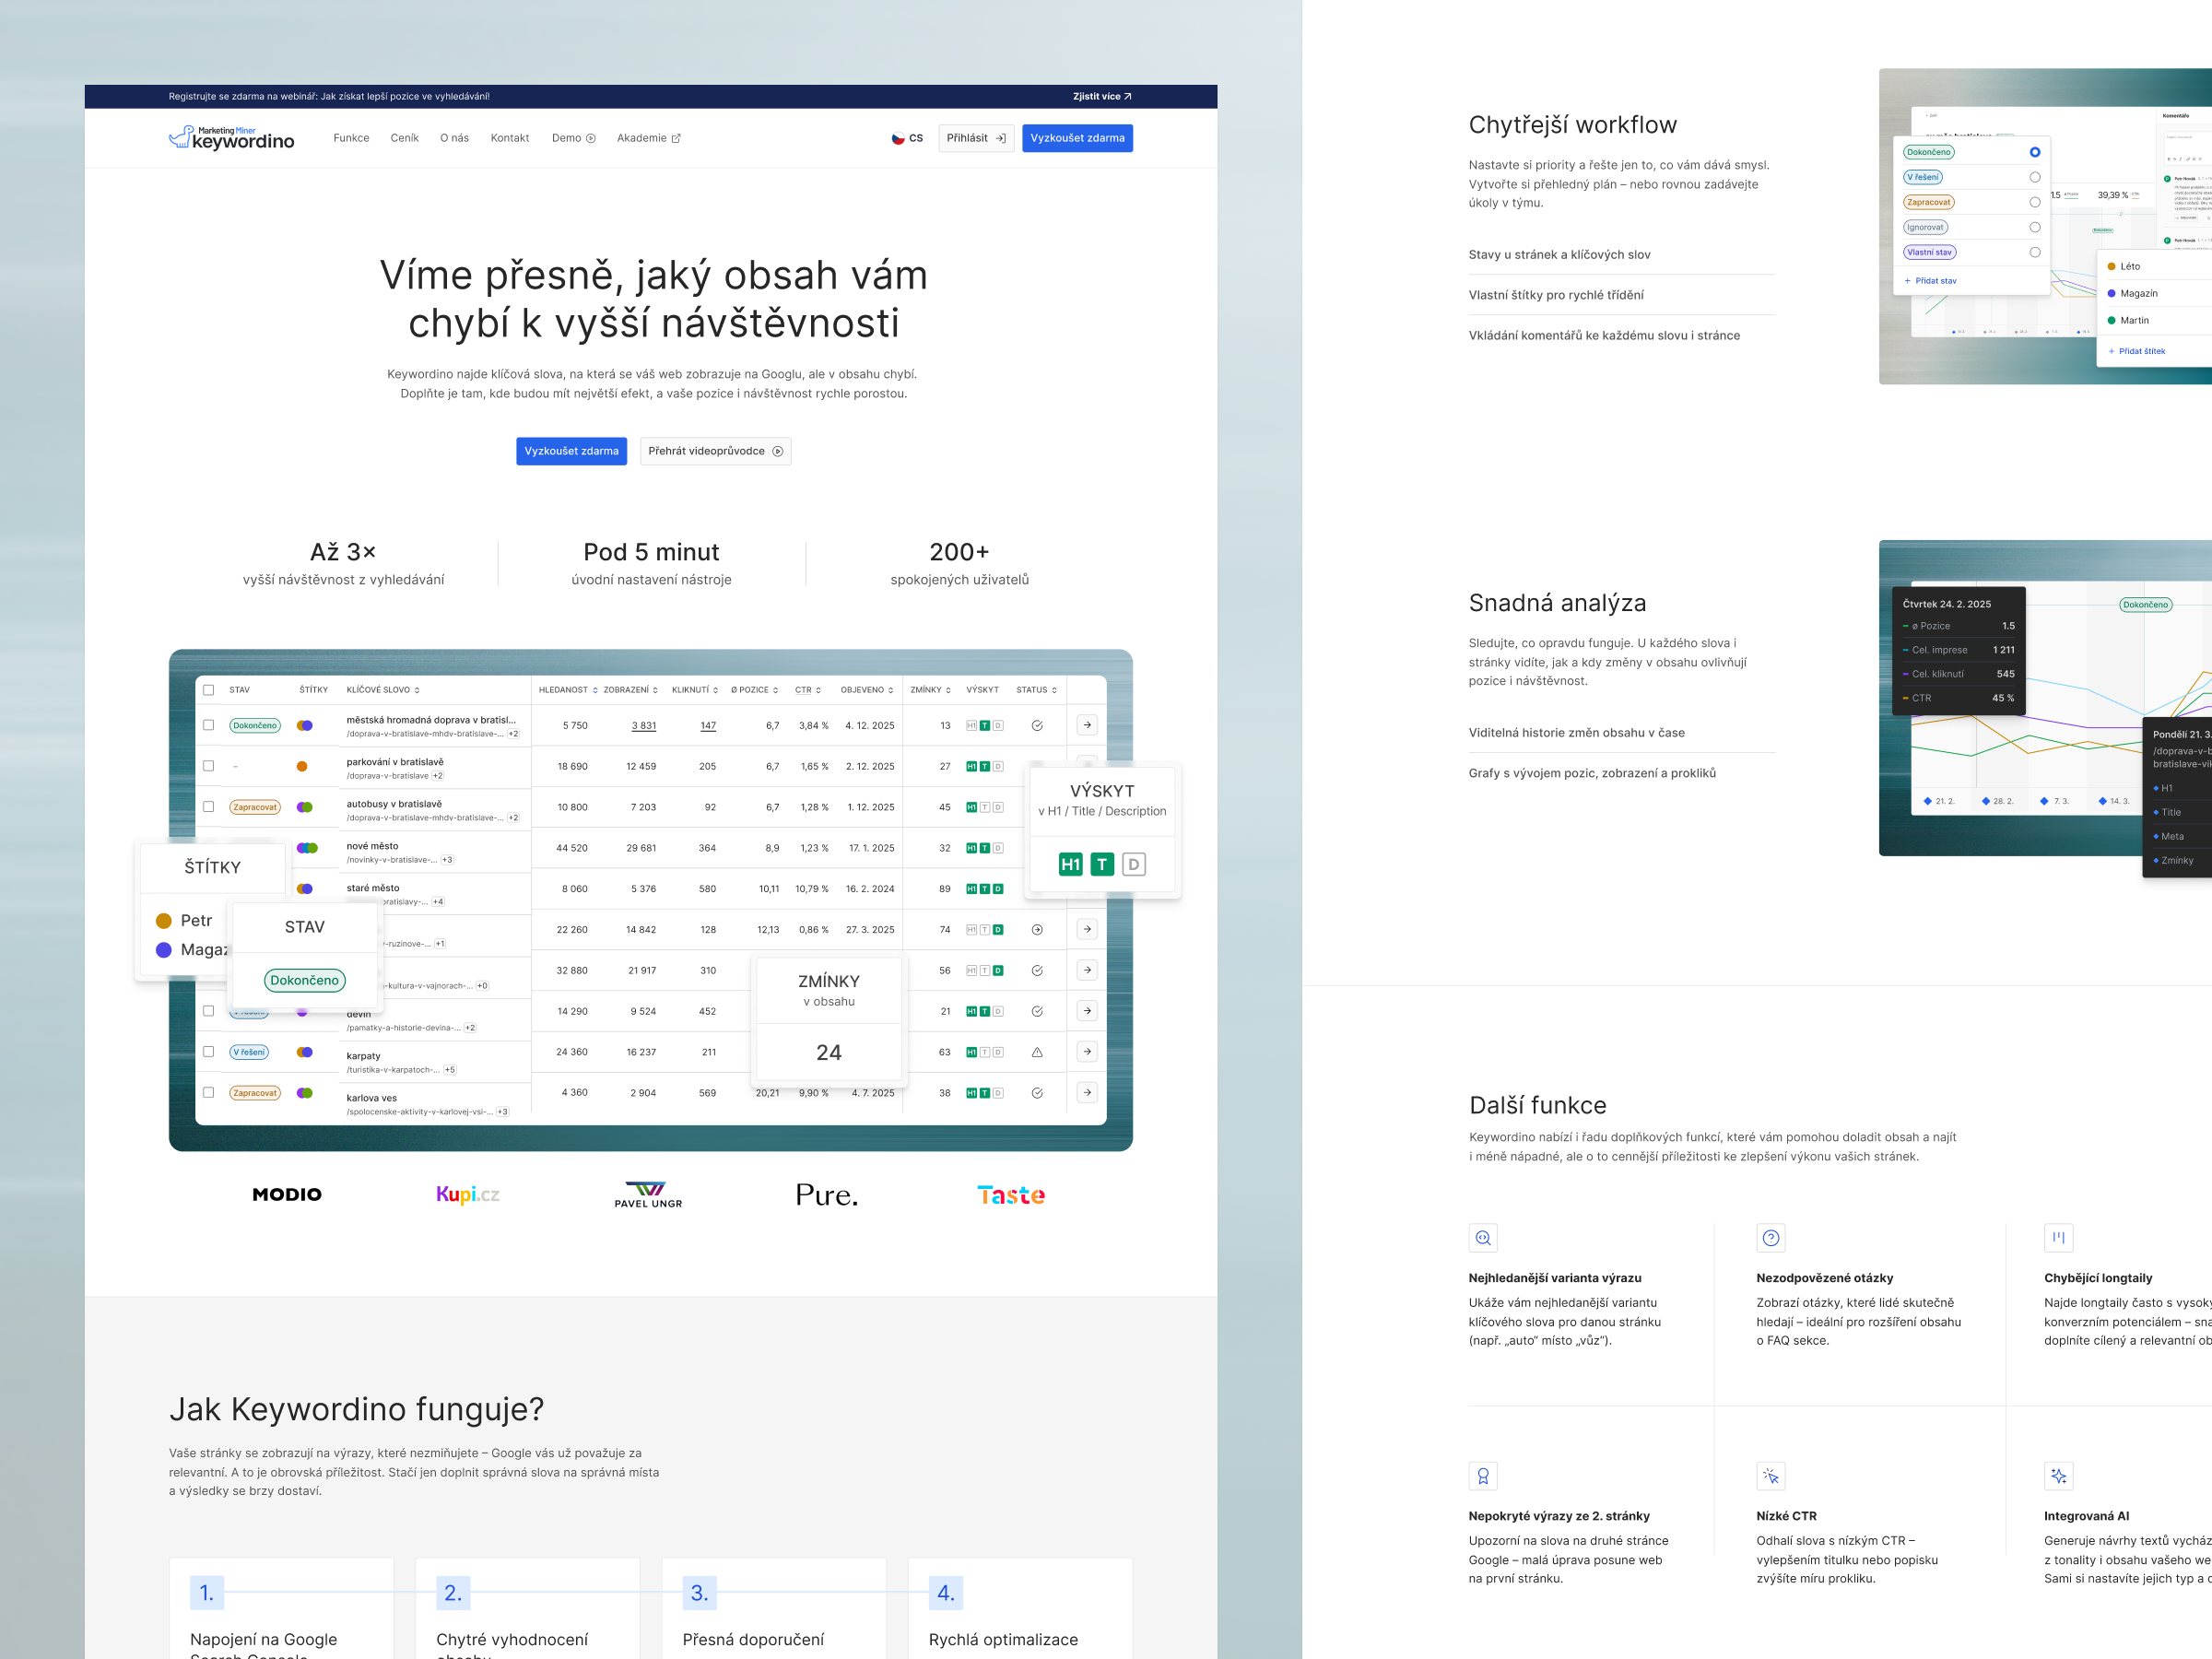This screenshot has height=1659, width=2212.
Task: Click the AI sparkle icon above 'Integrovaná AI'
Action: point(2059,1476)
